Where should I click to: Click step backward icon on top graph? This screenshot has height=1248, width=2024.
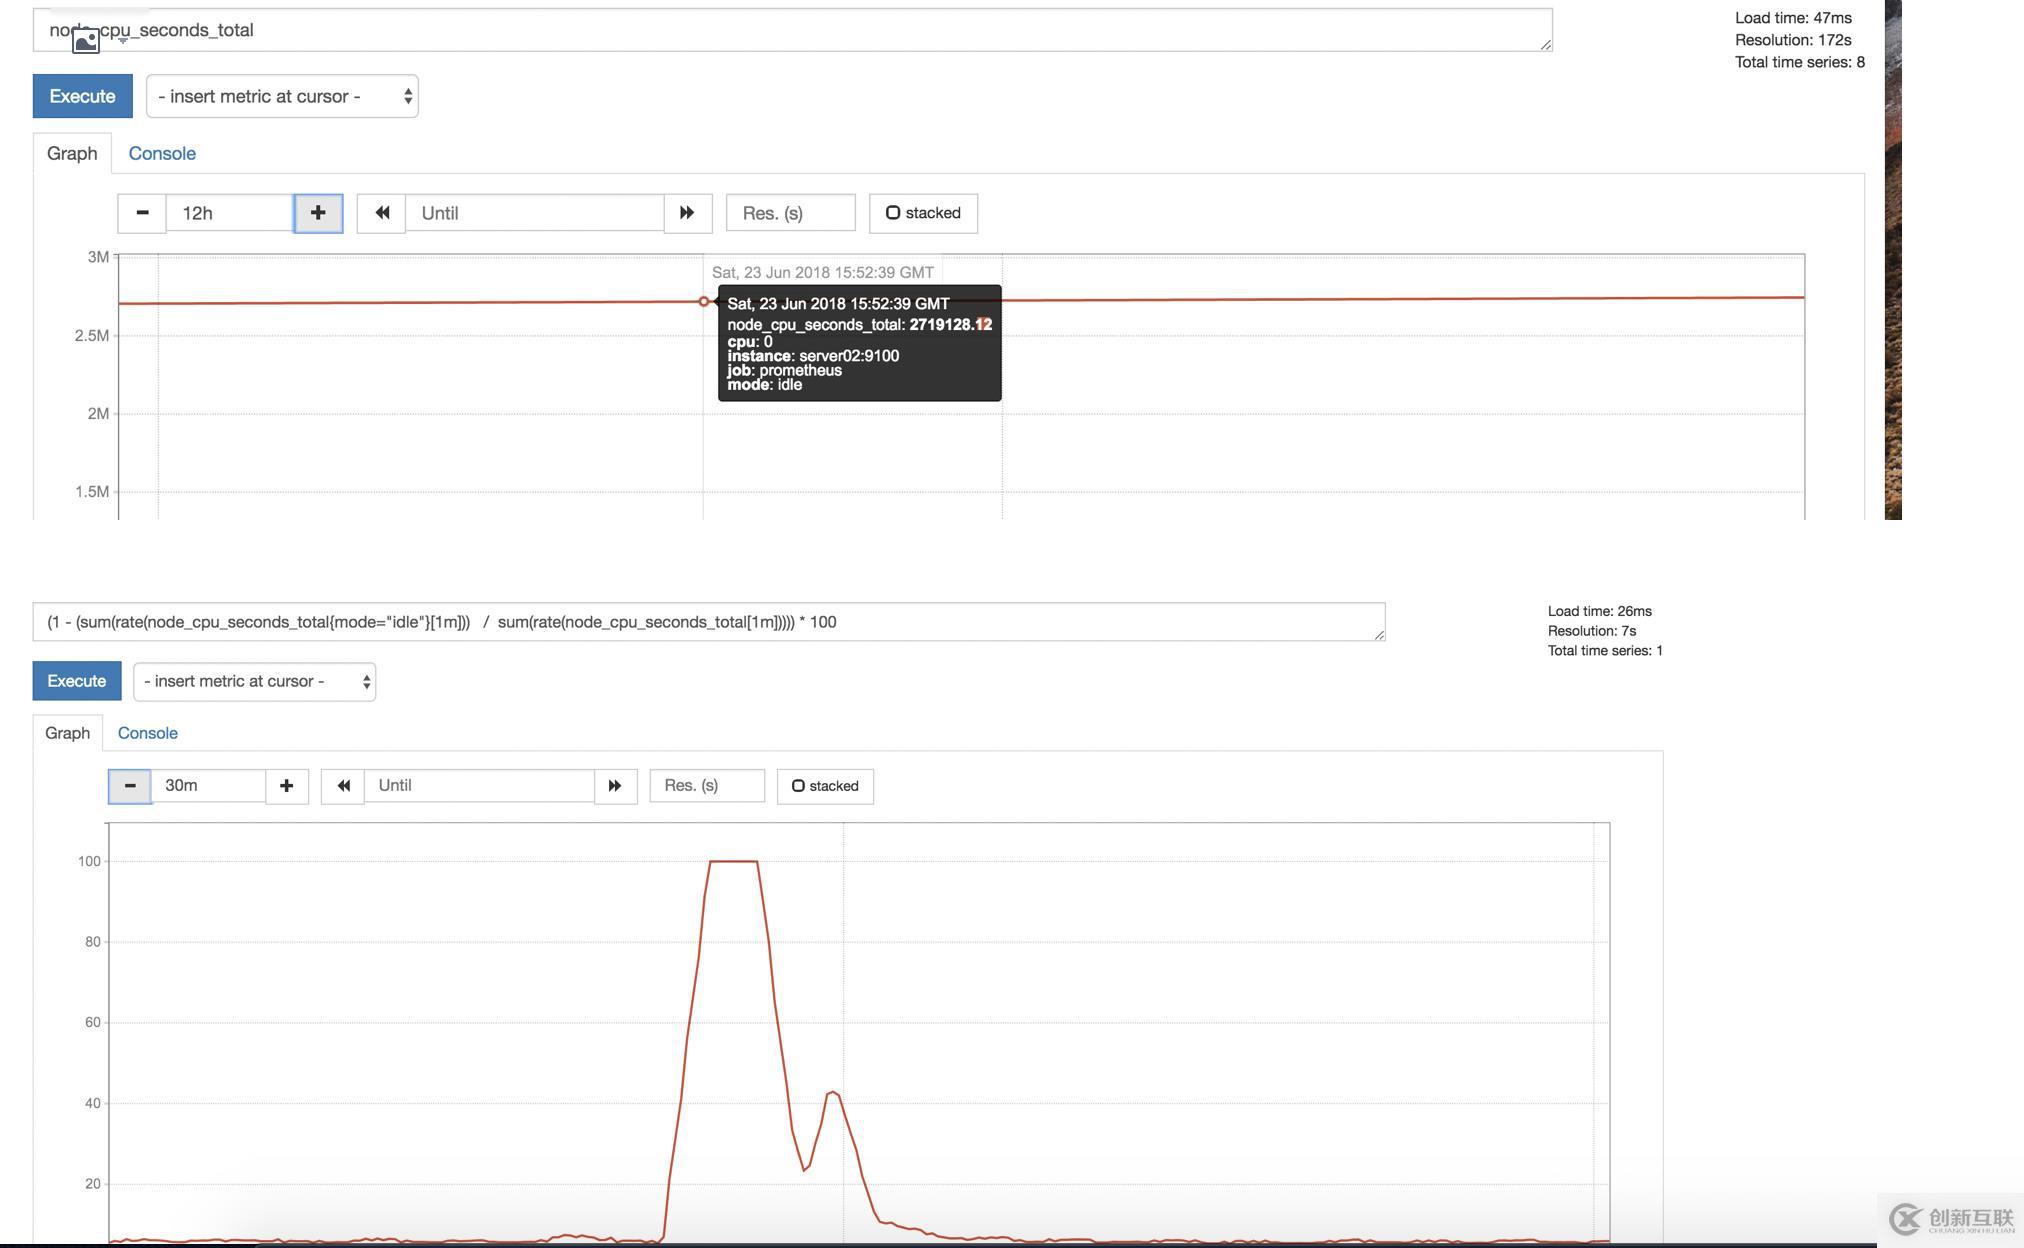(x=383, y=211)
